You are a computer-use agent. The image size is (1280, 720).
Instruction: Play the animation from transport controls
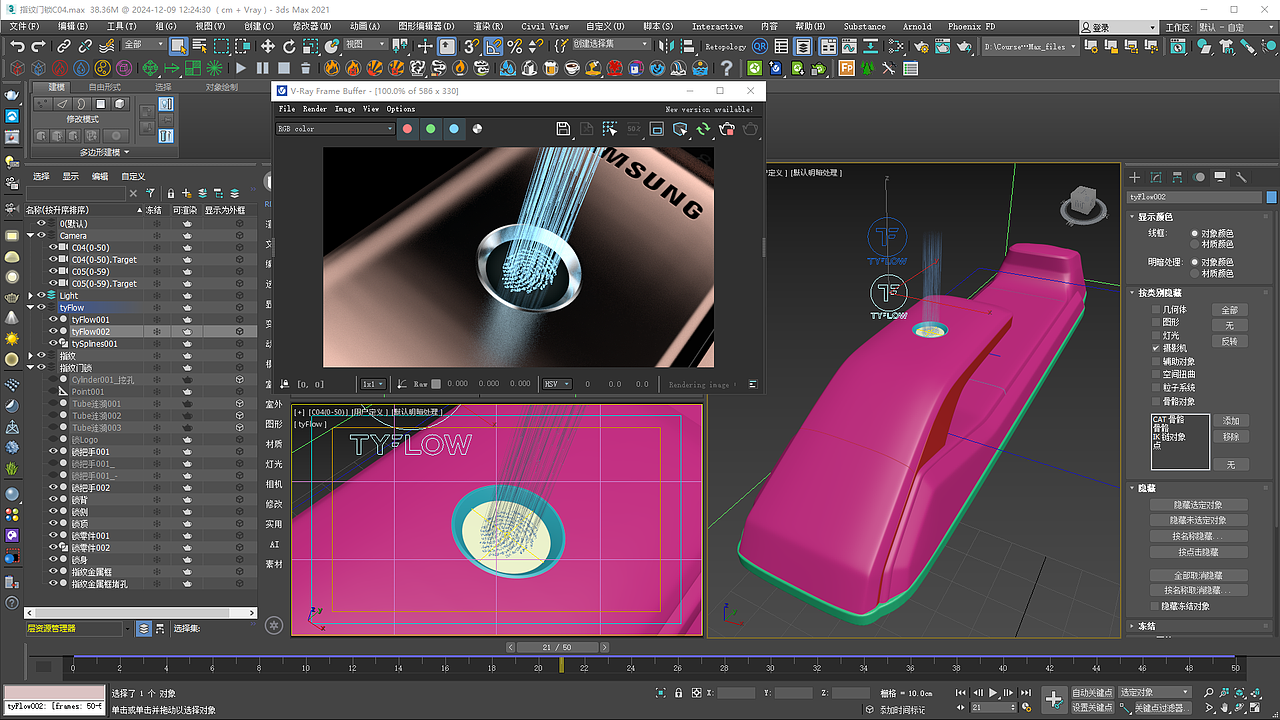pyautogui.click(x=993, y=692)
